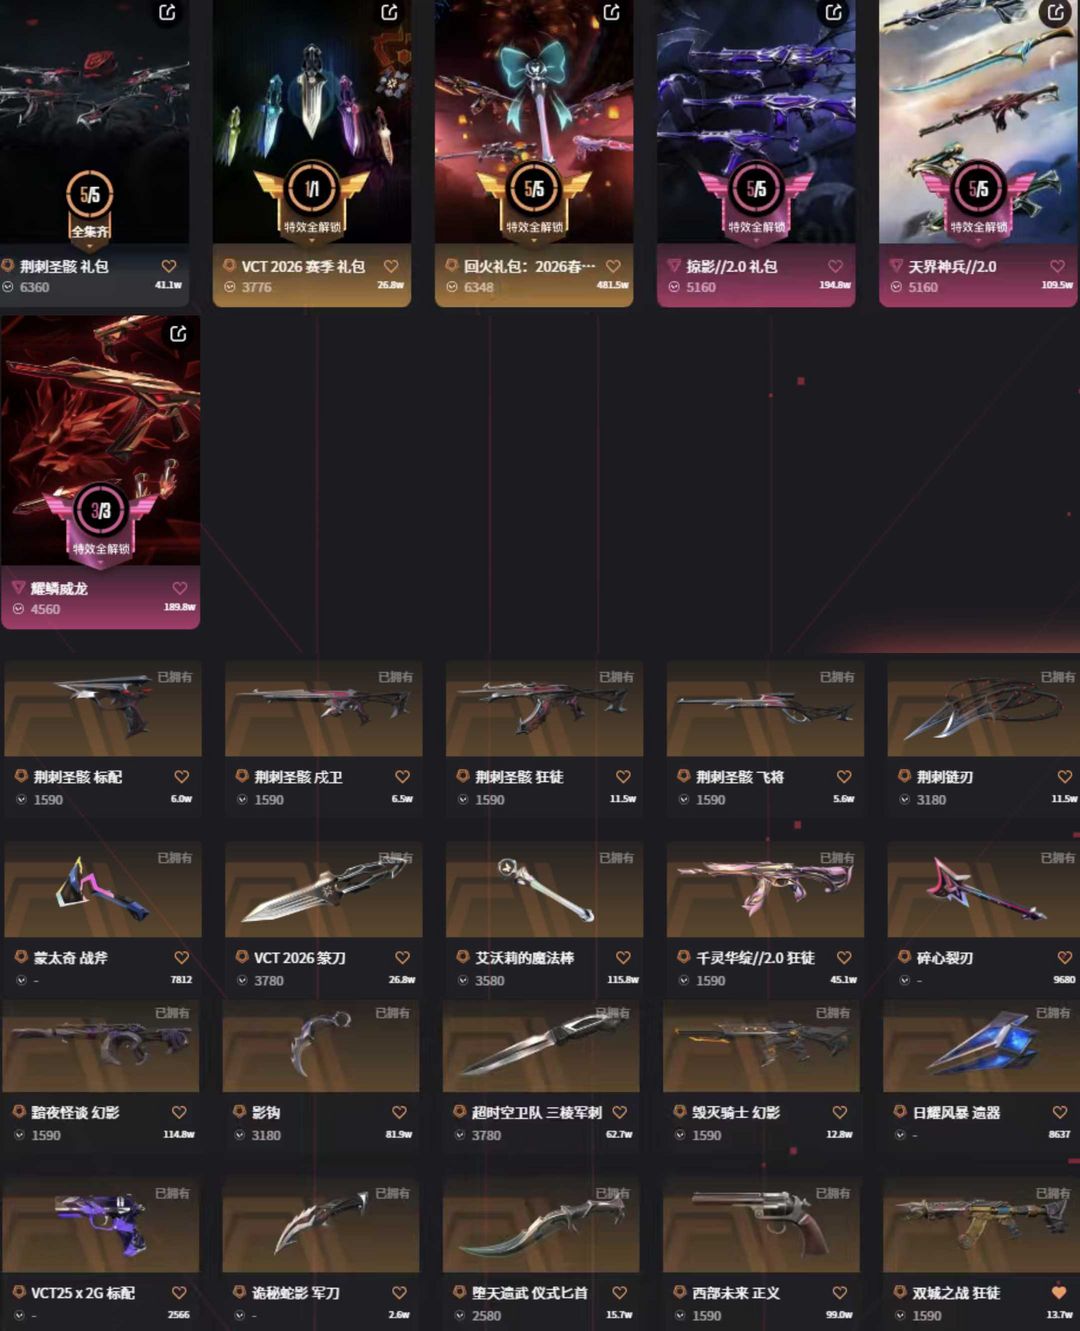This screenshot has height=1331, width=1080.
Task: Share the 耀鳞威龙 bundle
Action: coord(178,333)
